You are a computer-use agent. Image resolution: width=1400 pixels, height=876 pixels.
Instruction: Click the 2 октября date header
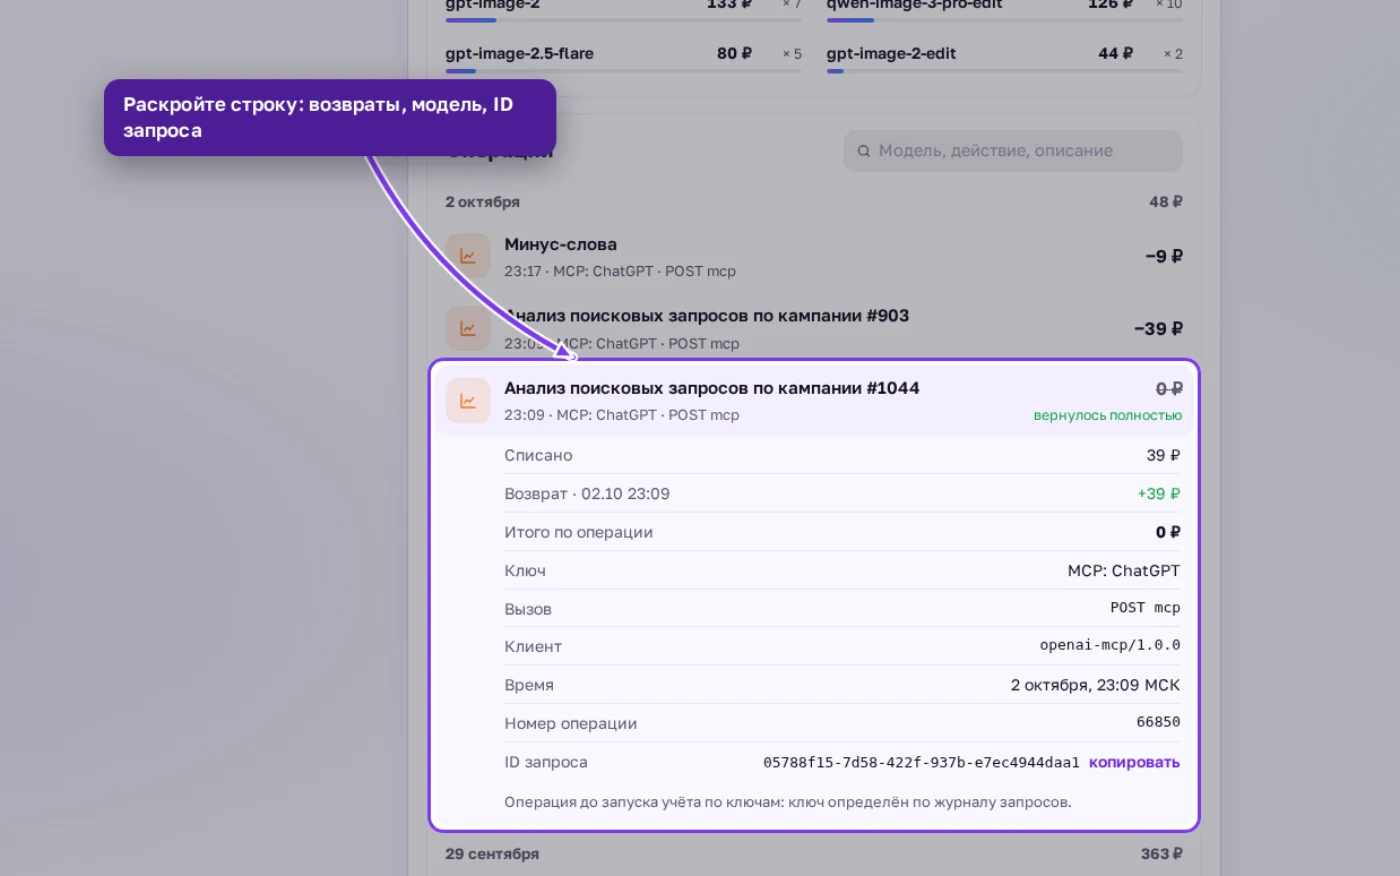pos(482,202)
